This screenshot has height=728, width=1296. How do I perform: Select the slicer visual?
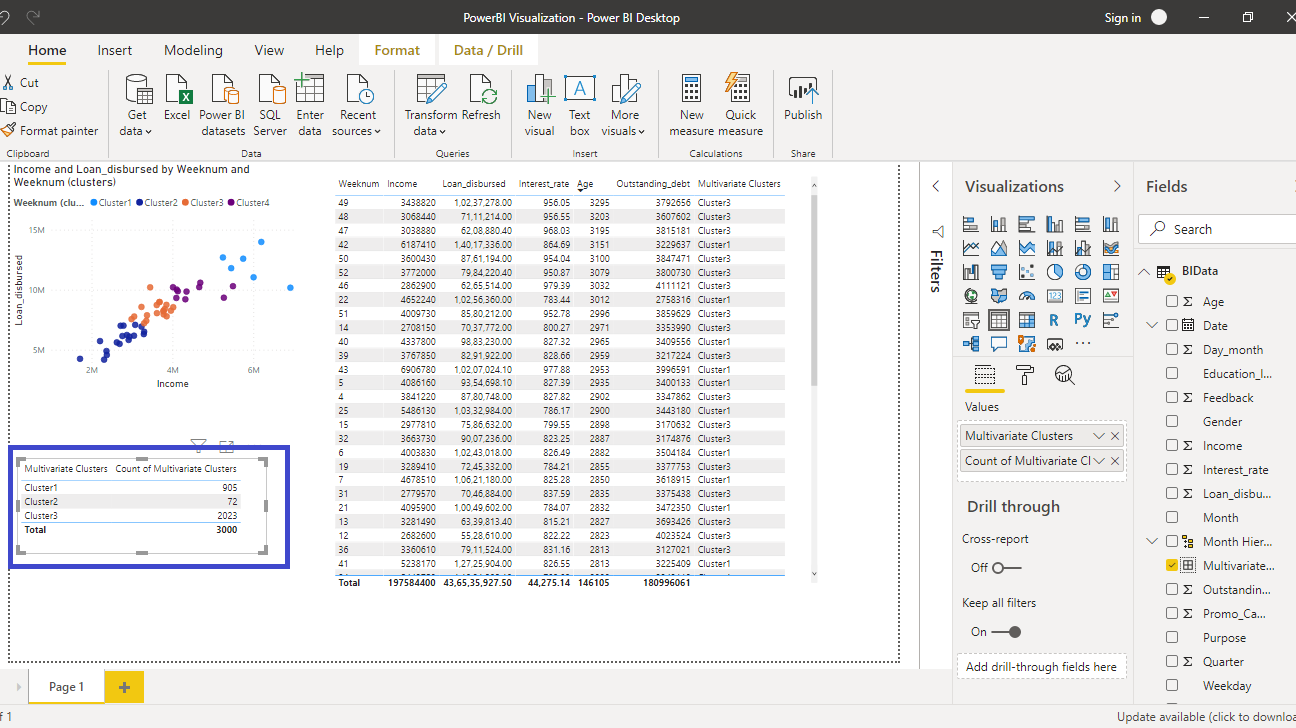click(971, 320)
